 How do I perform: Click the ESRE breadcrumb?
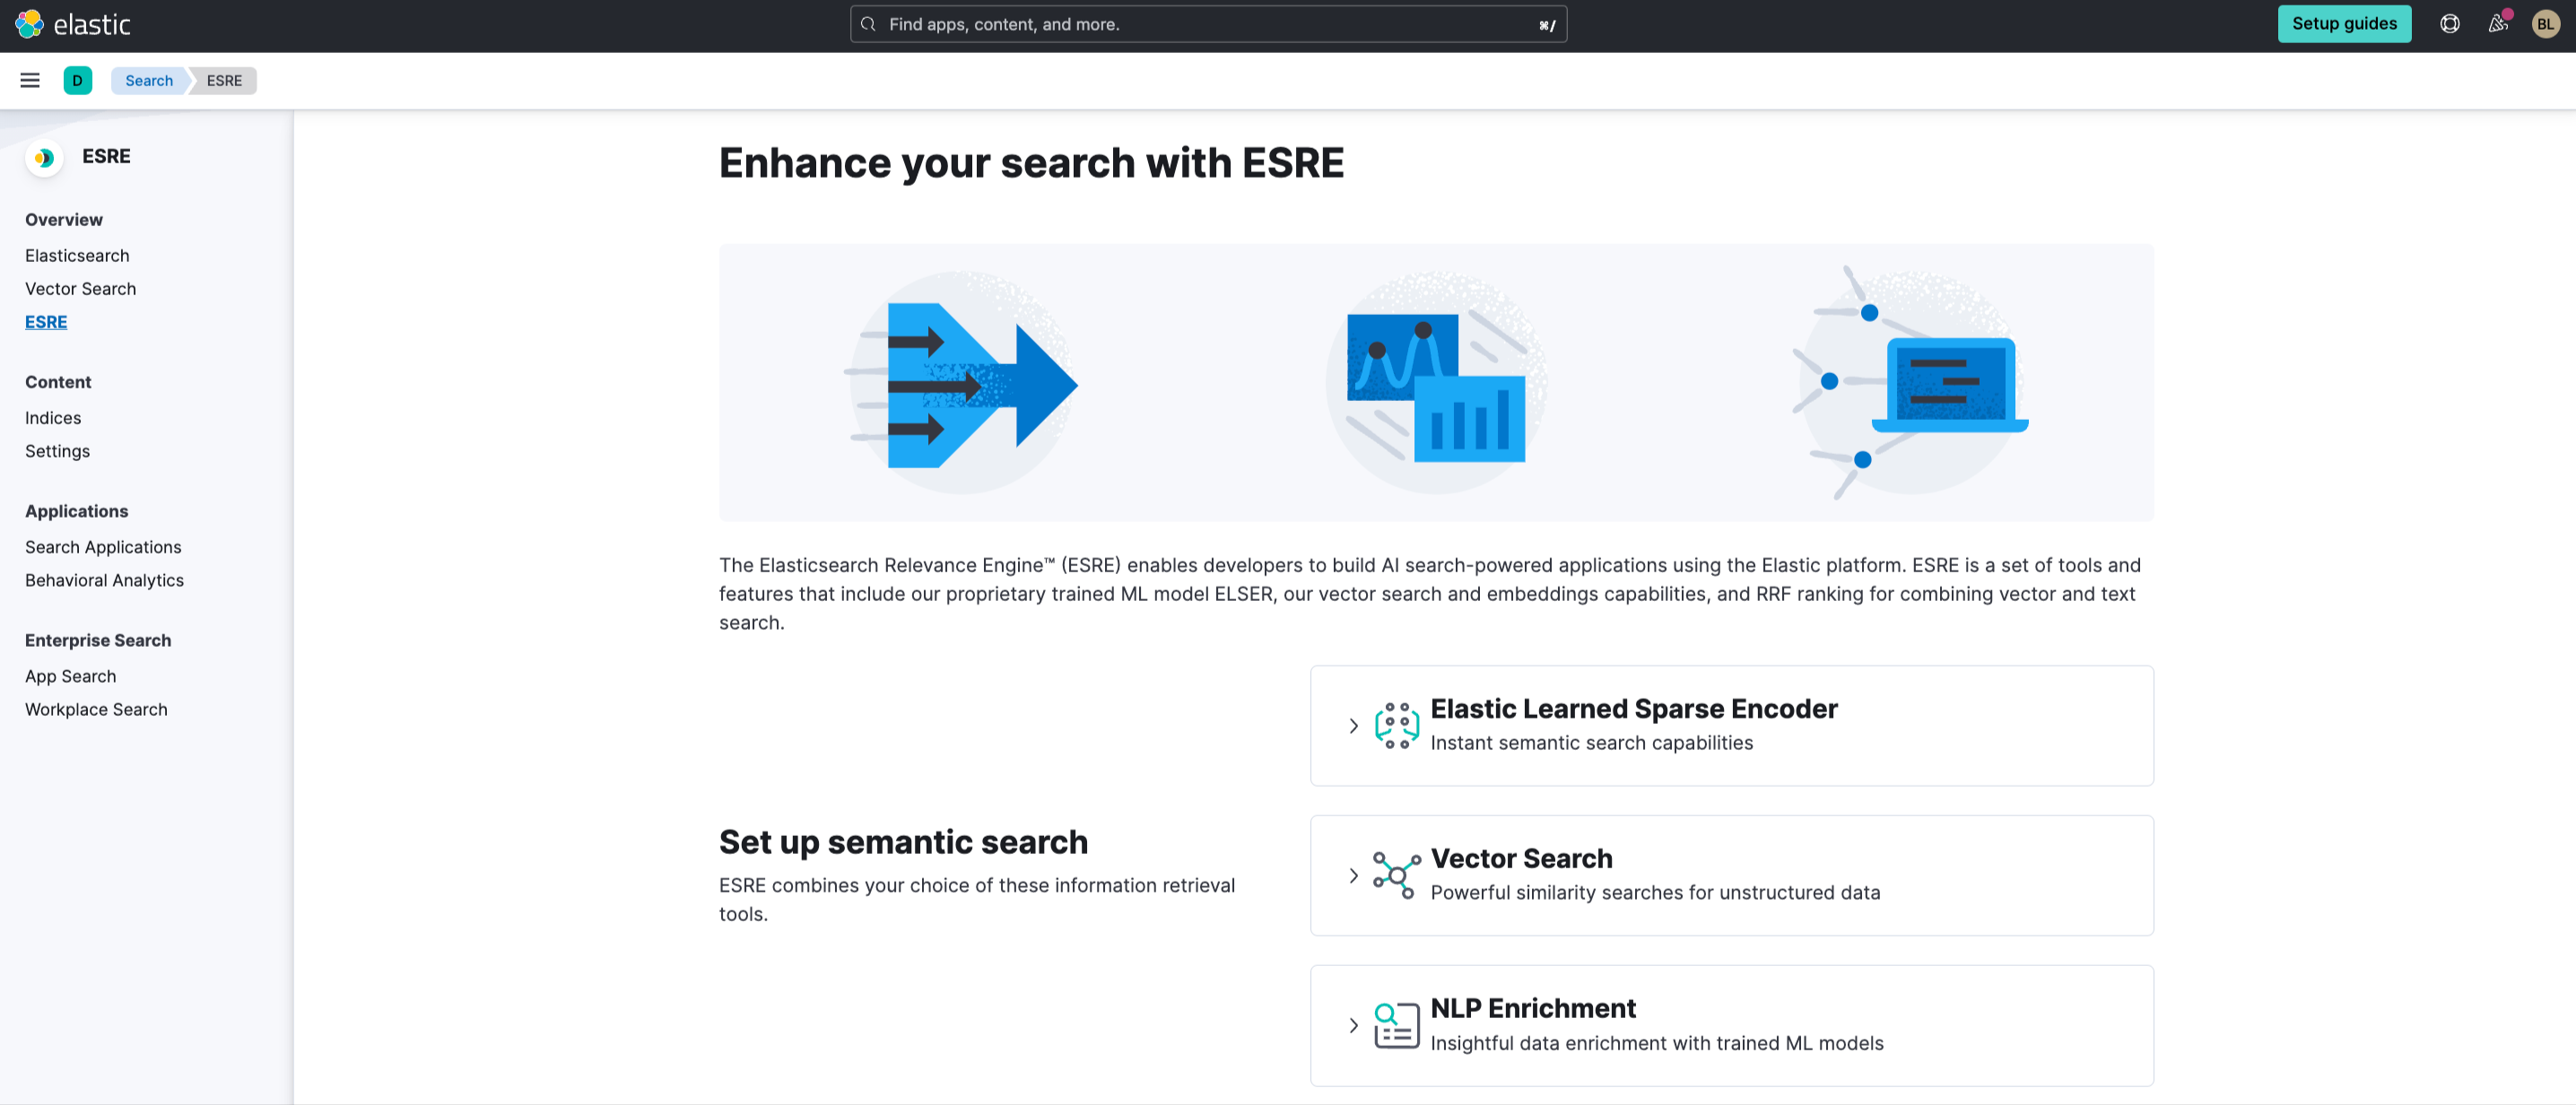[x=224, y=80]
